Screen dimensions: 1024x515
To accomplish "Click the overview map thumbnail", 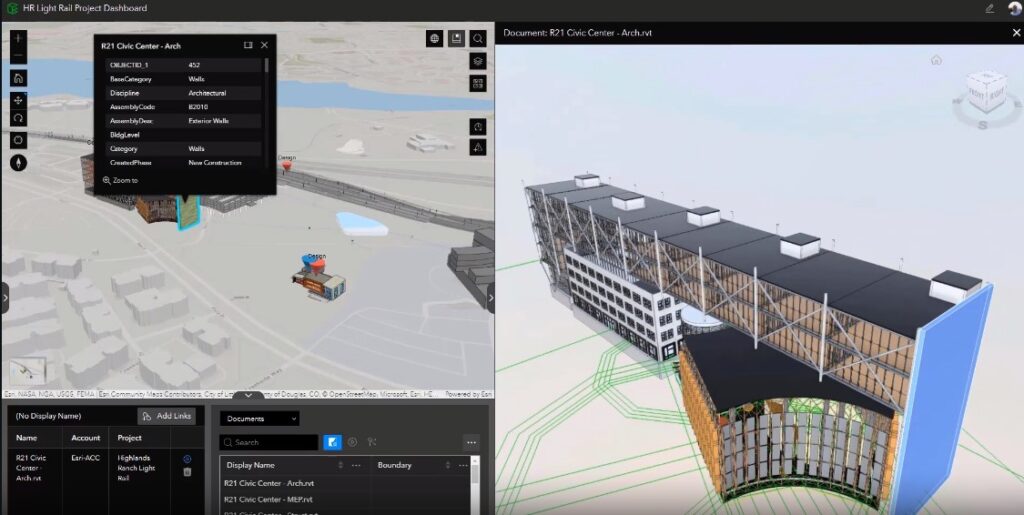I will [x=28, y=371].
